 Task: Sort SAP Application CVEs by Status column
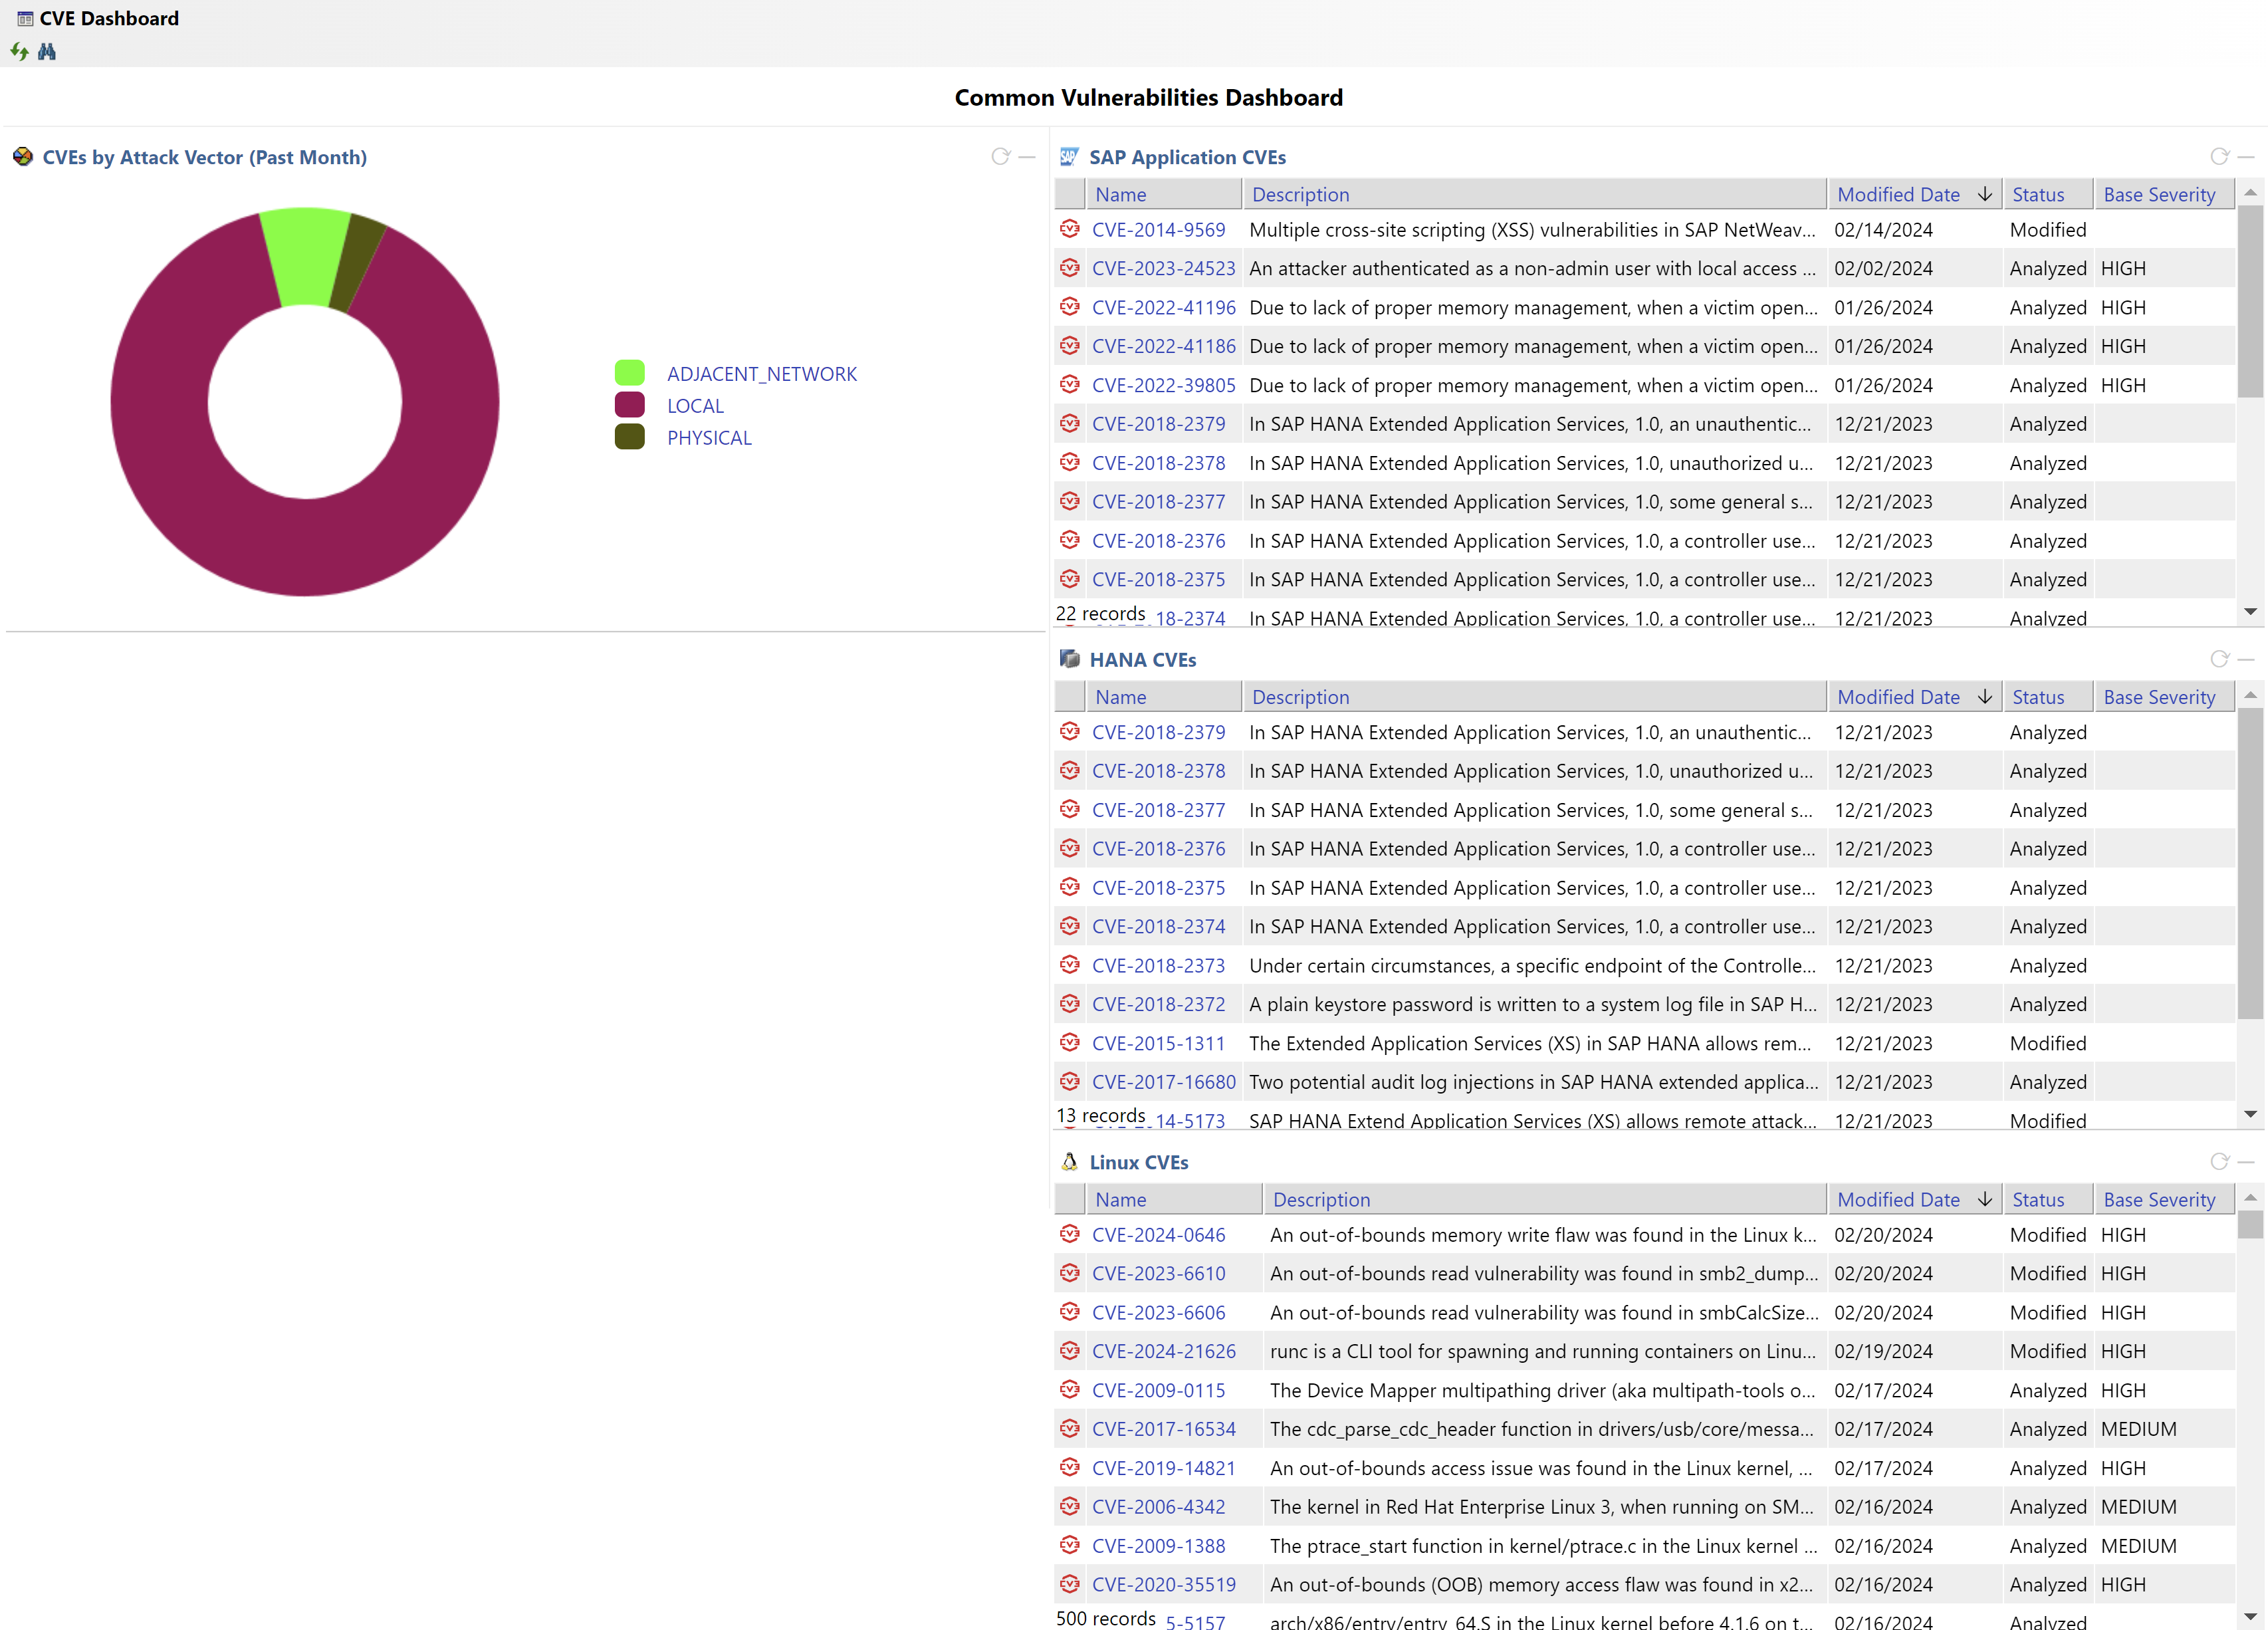point(2040,194)
